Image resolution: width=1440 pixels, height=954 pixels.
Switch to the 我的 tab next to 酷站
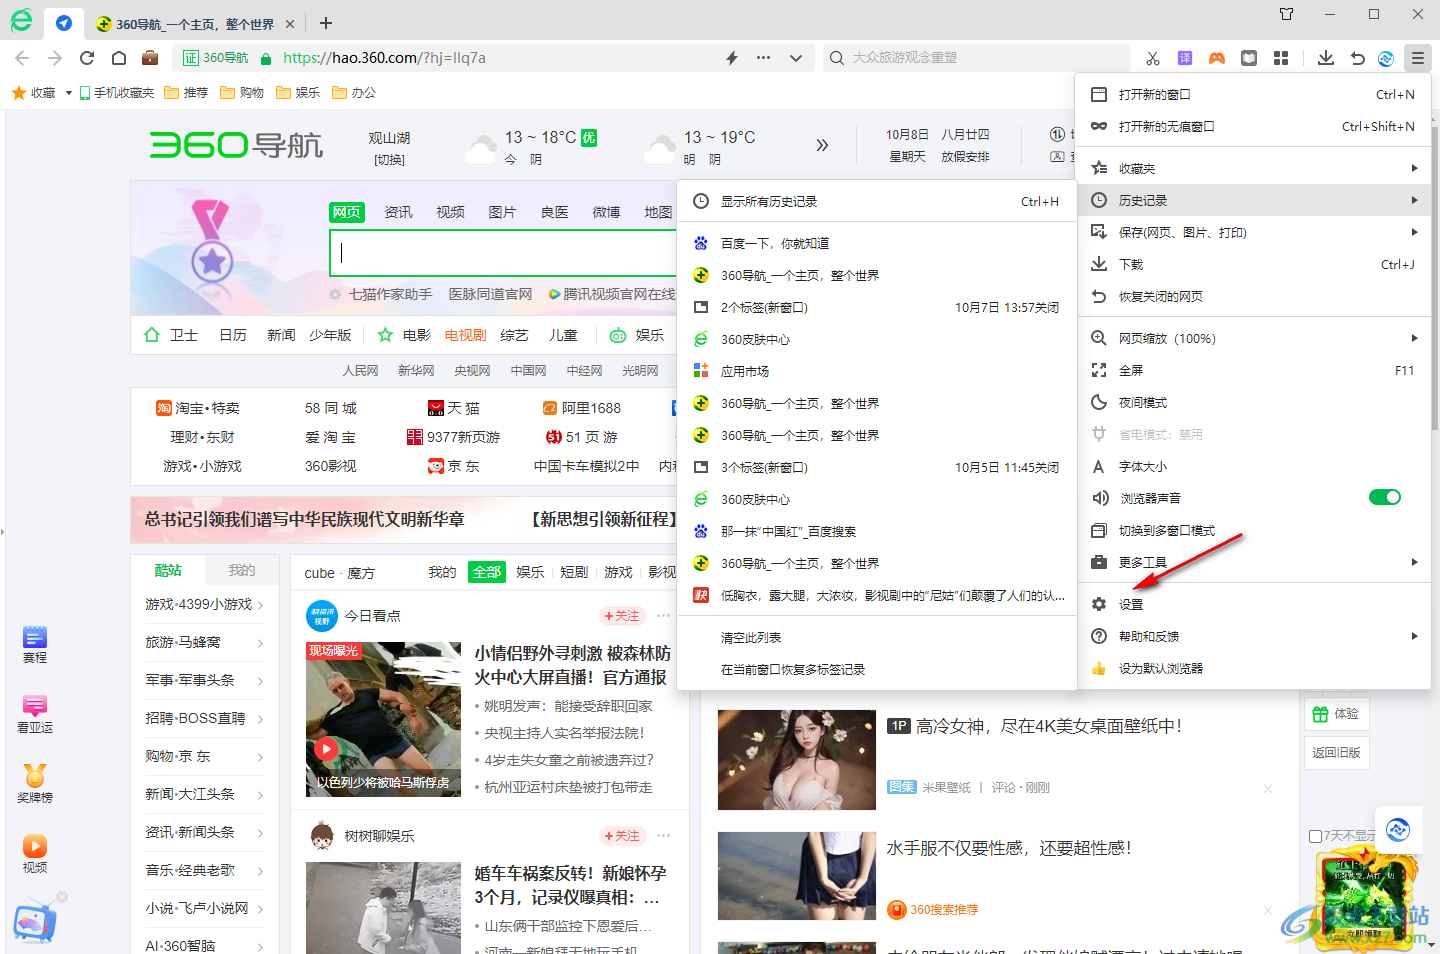pyautogui.click(x=241, y=570)
